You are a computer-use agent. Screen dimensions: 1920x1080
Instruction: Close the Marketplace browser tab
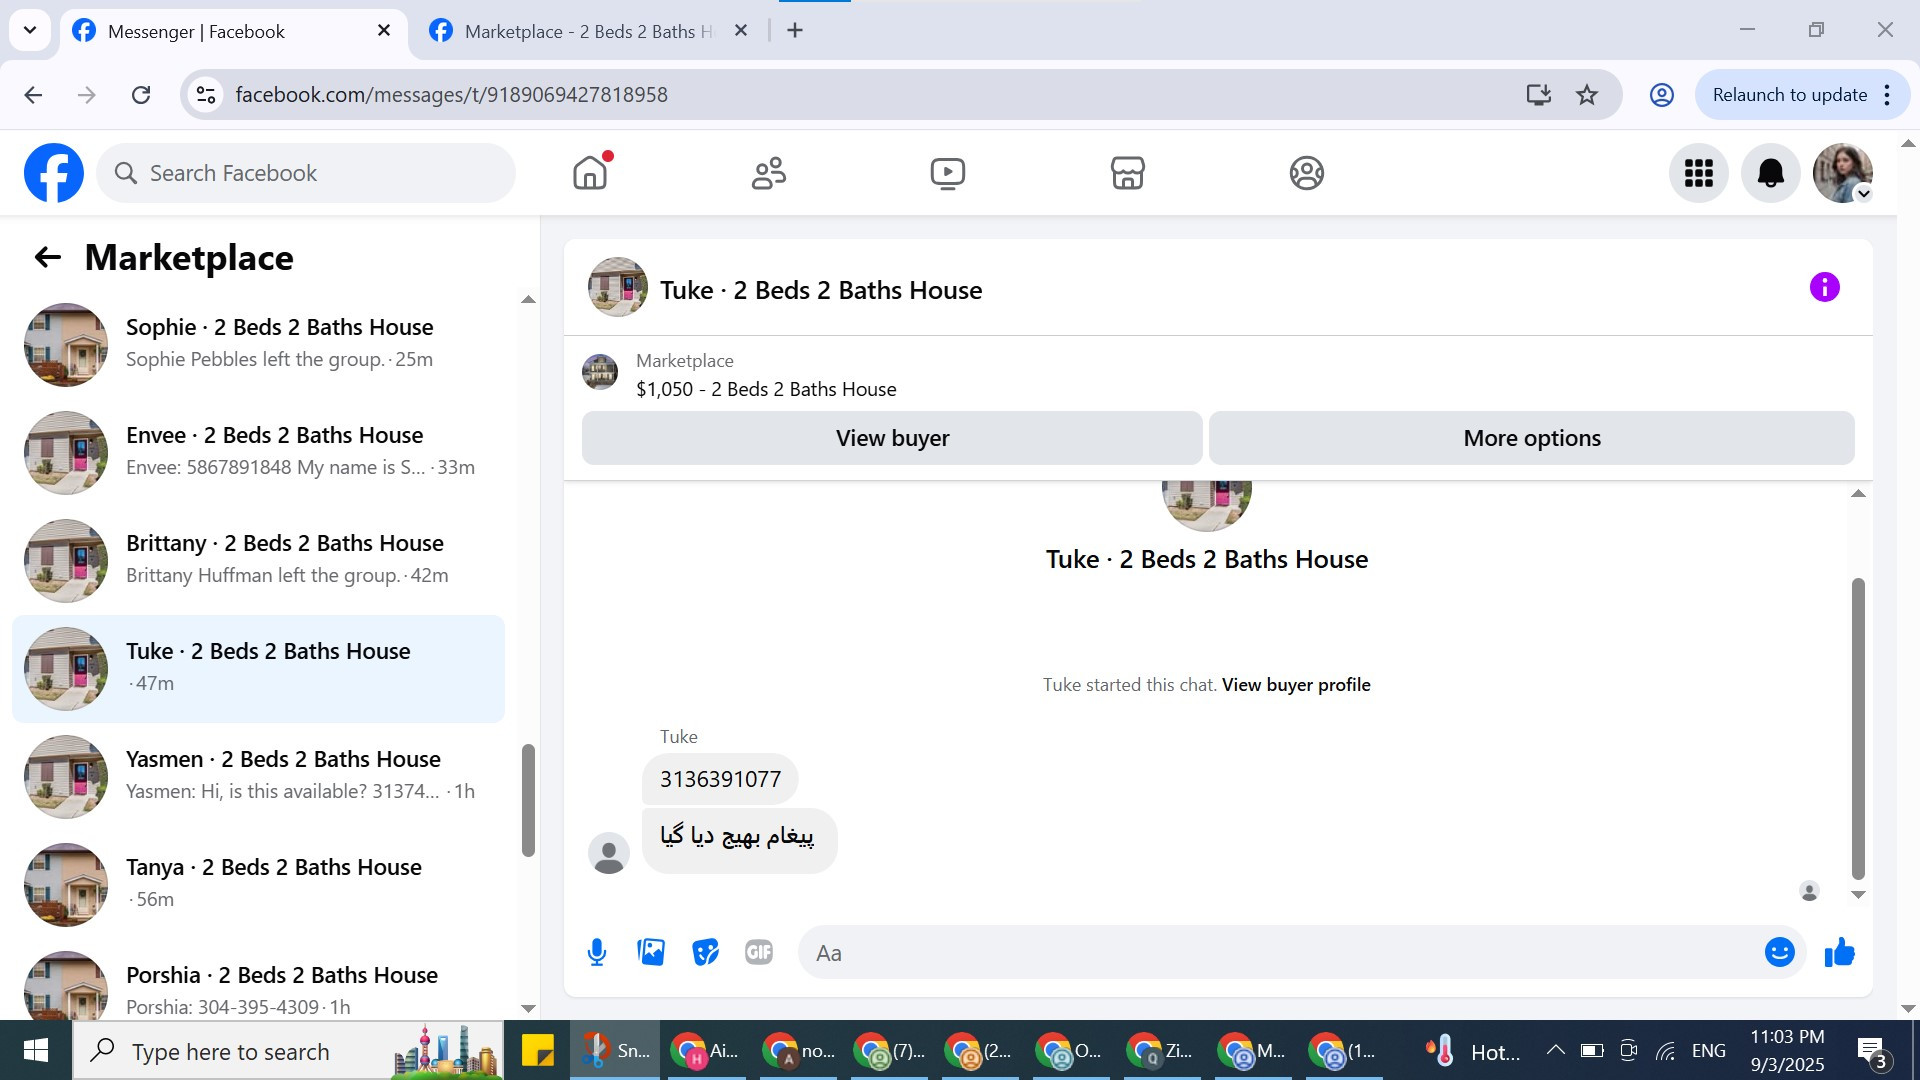[x=741, y=31]
